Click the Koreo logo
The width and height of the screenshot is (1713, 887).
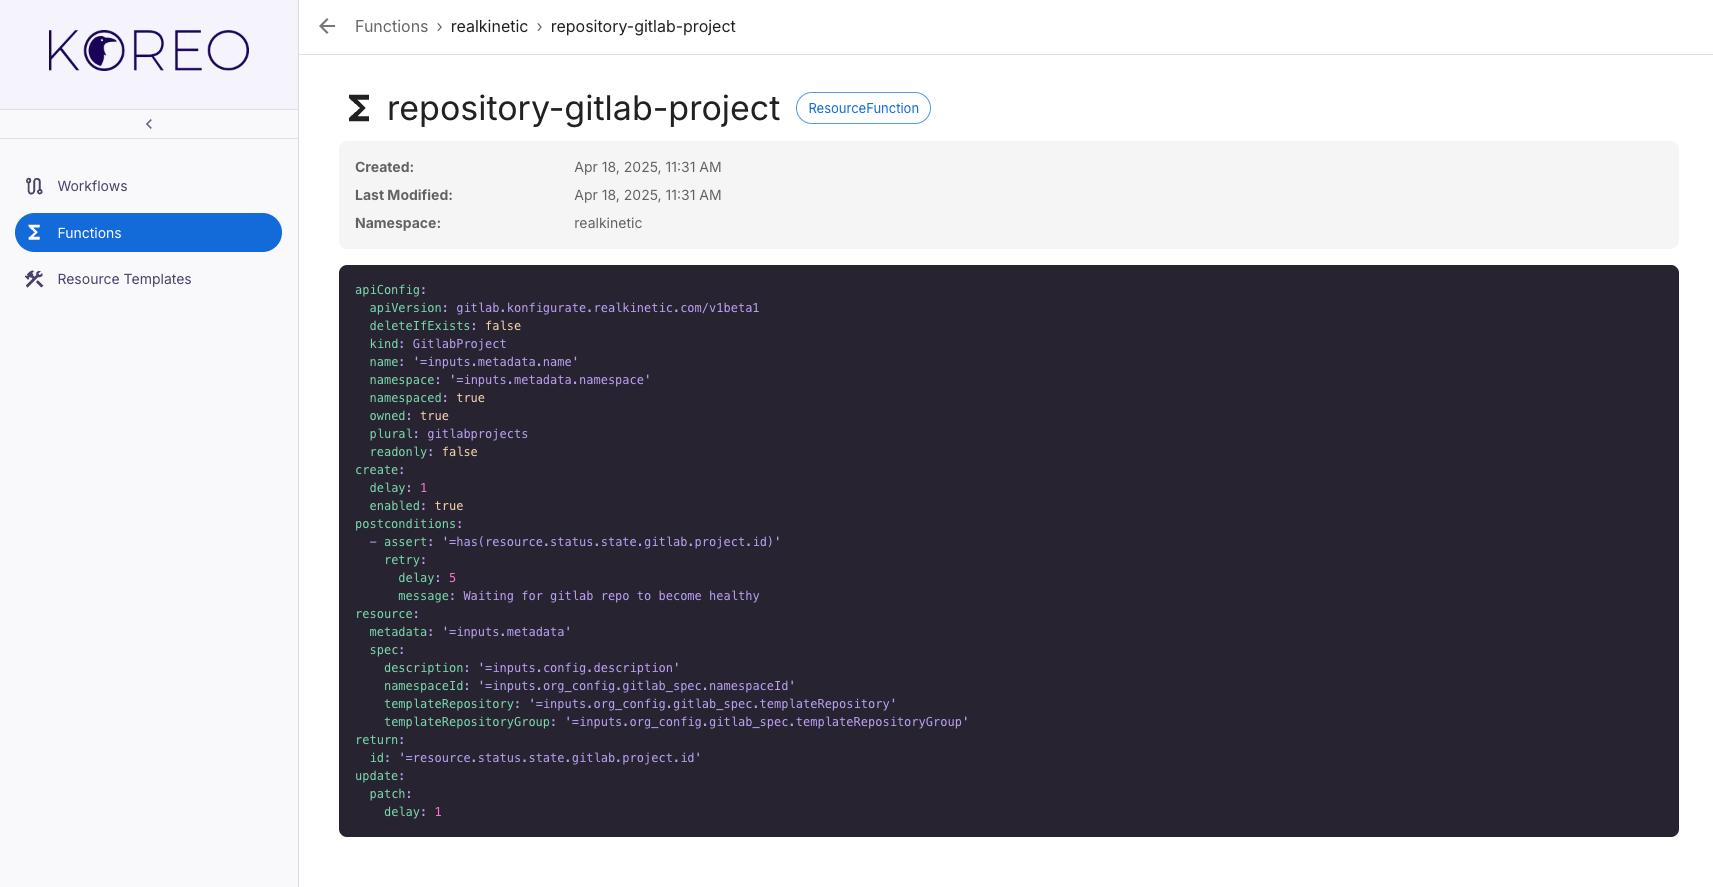tap(149, 51)
